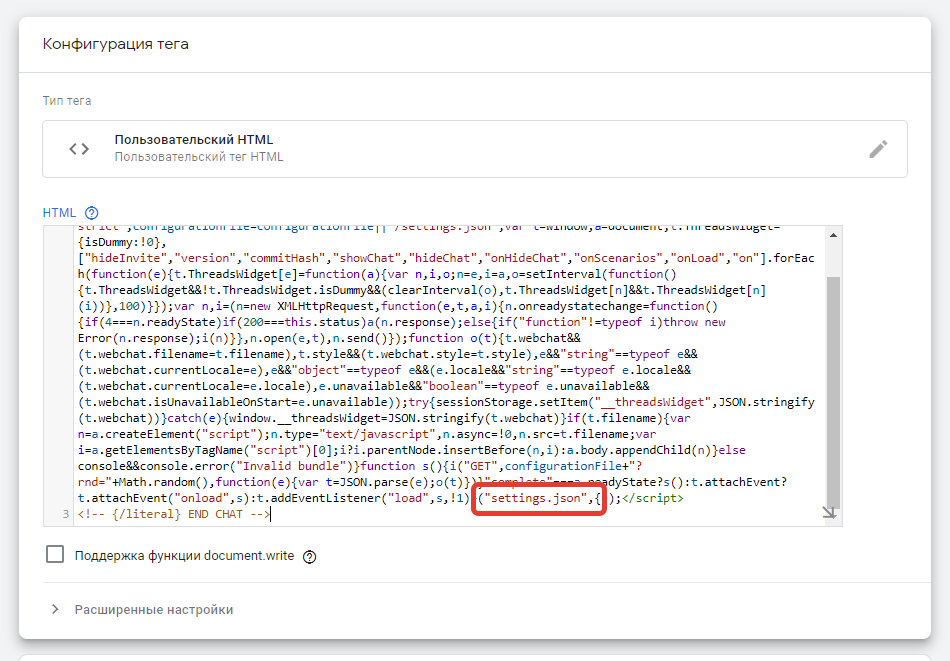Click the XMLHttpRequest word in code
This screenshot has width=950, height=661.
pos(326,306)
